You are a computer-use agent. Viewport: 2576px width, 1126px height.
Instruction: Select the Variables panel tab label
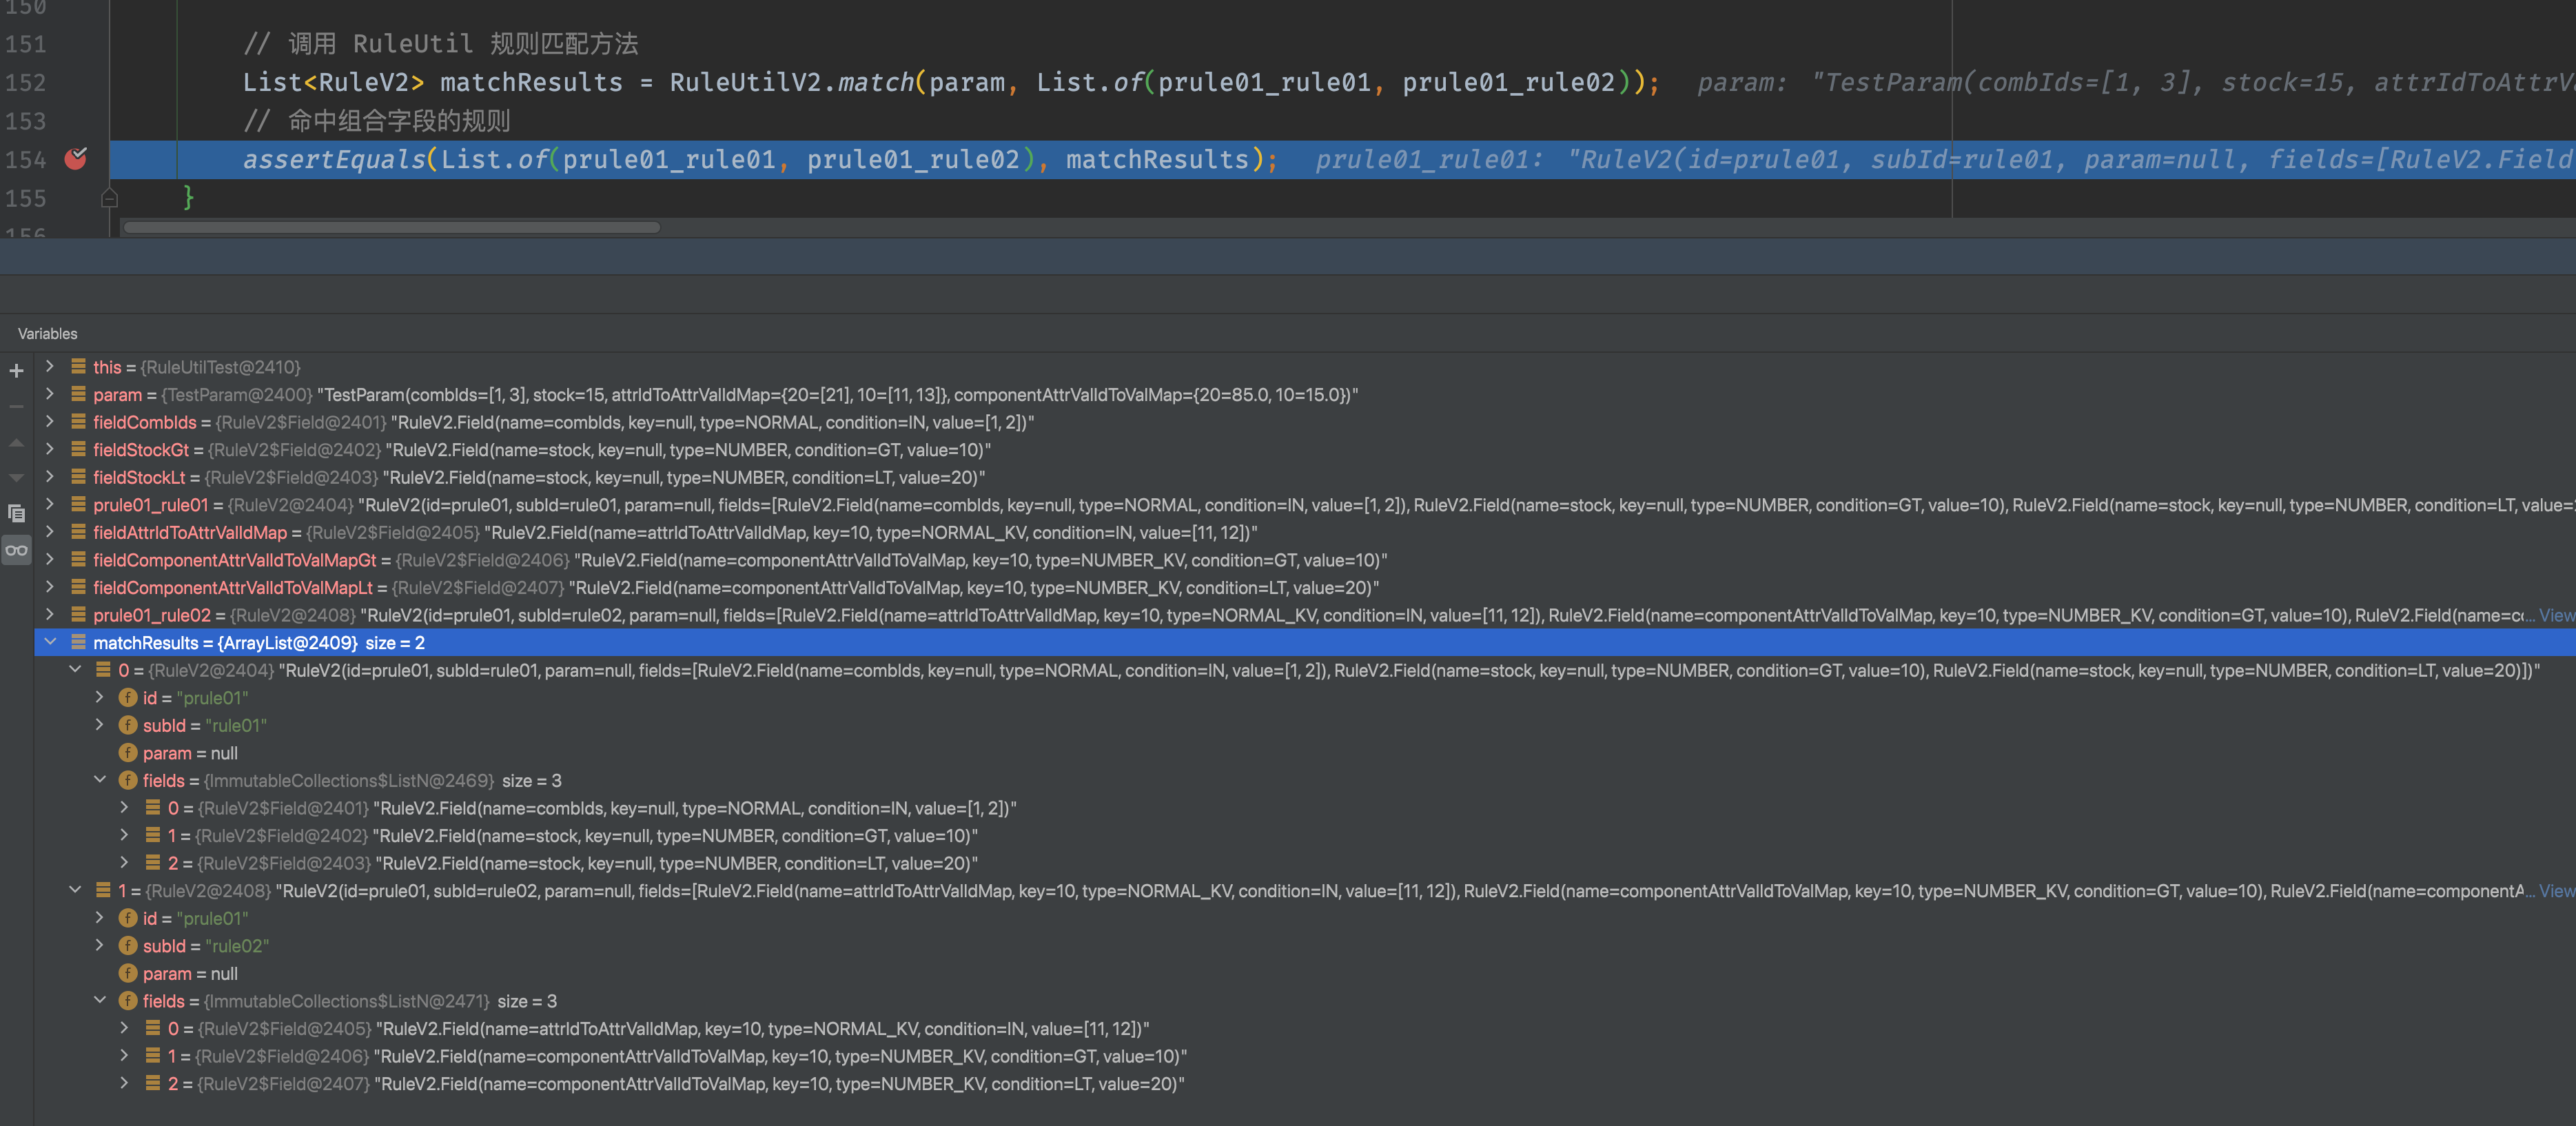pyautogui.click(x=47, y=333)
